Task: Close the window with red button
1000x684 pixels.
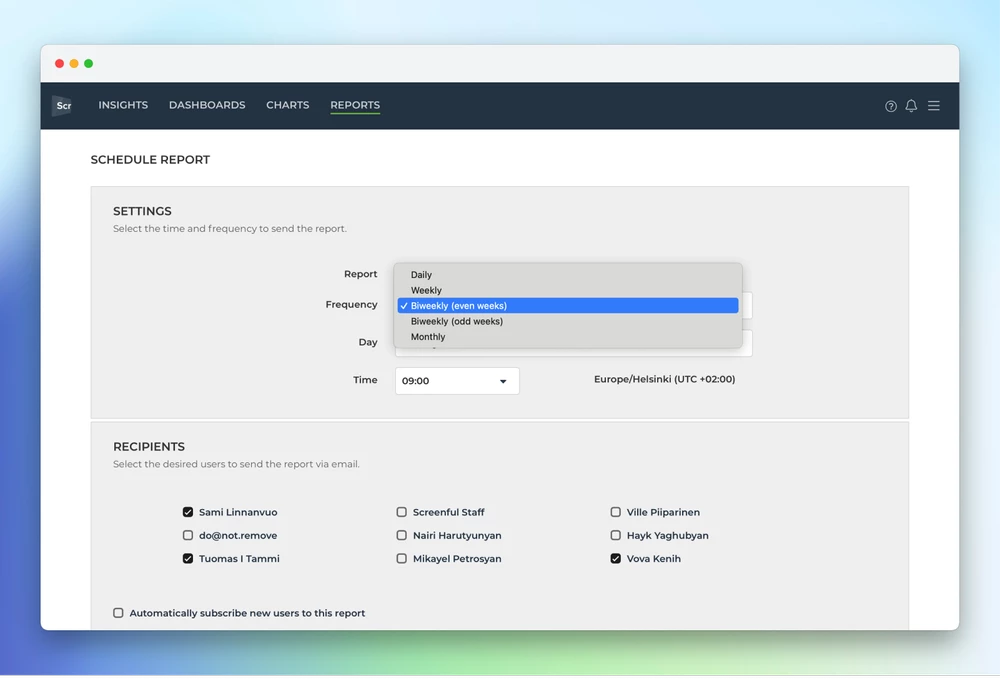Action: coord(59,63)
